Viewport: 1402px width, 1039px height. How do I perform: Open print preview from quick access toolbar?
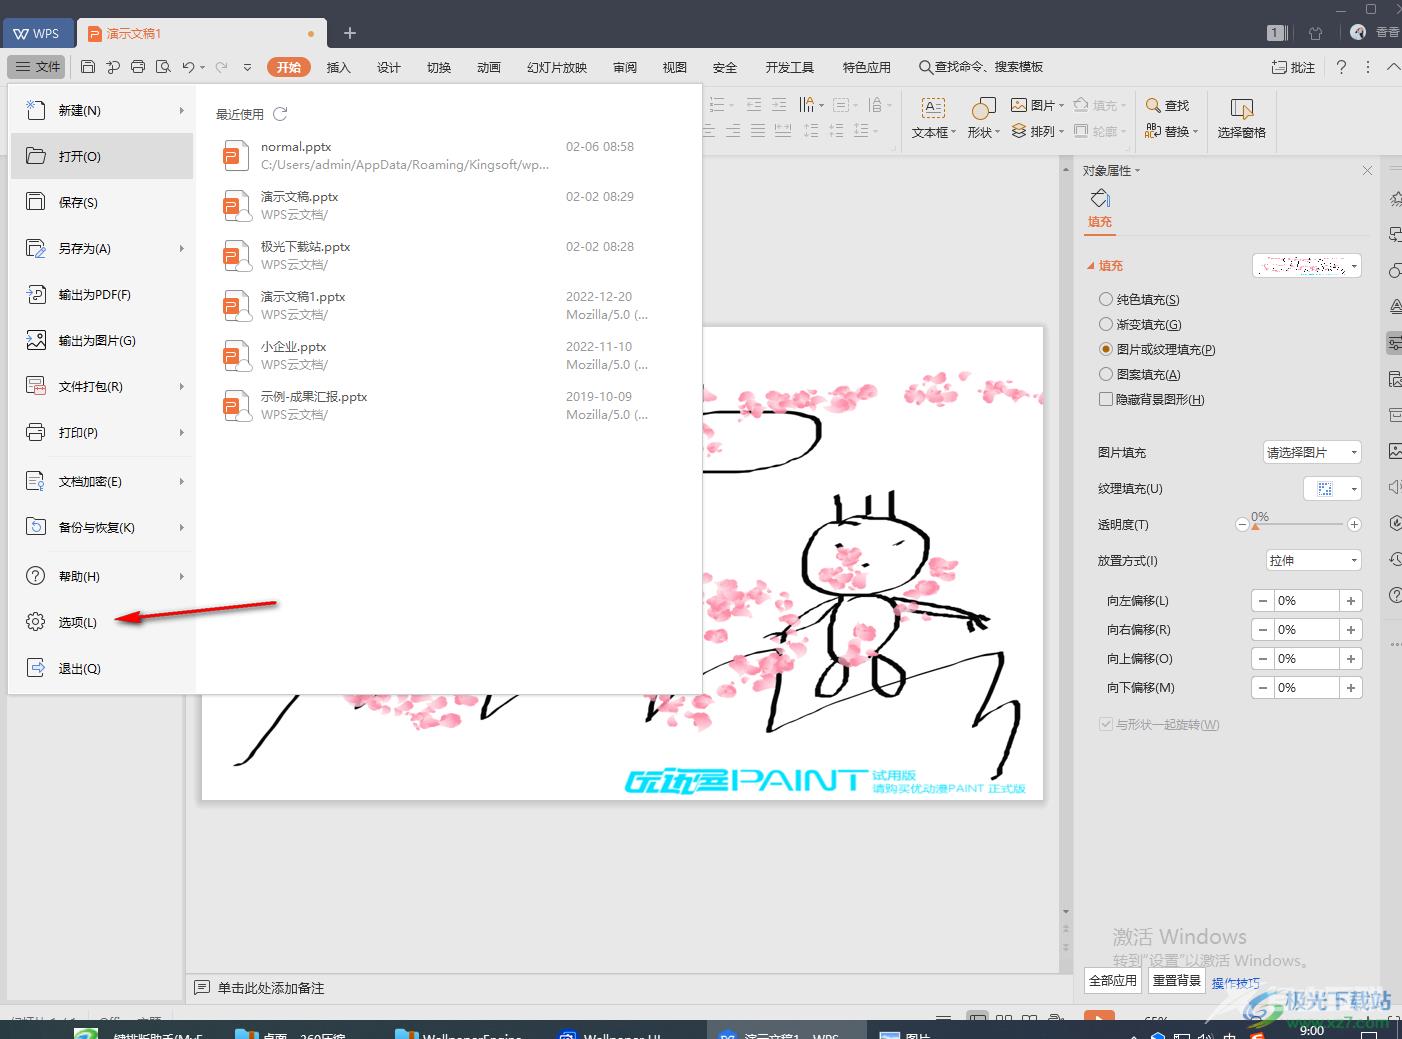162,67
